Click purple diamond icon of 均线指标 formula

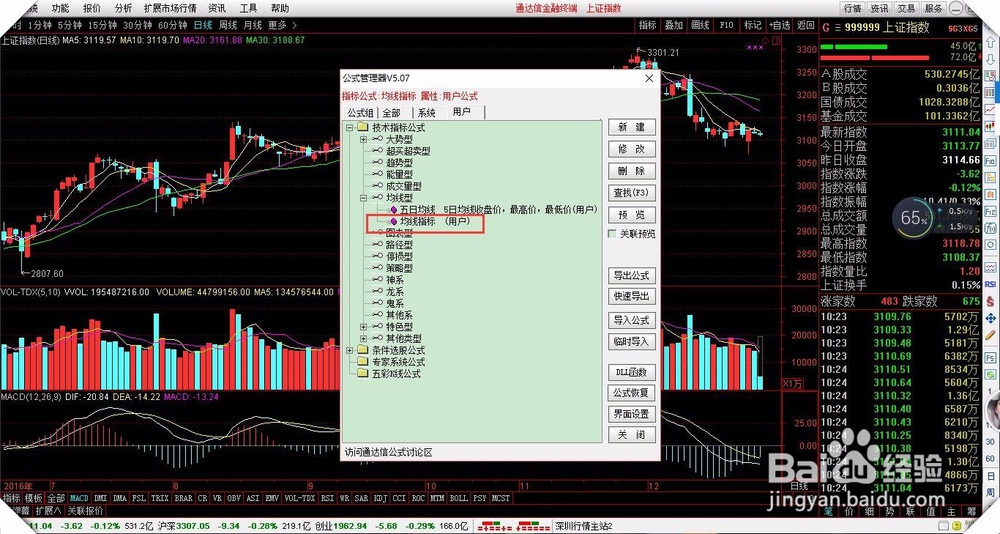pos(393,221)
